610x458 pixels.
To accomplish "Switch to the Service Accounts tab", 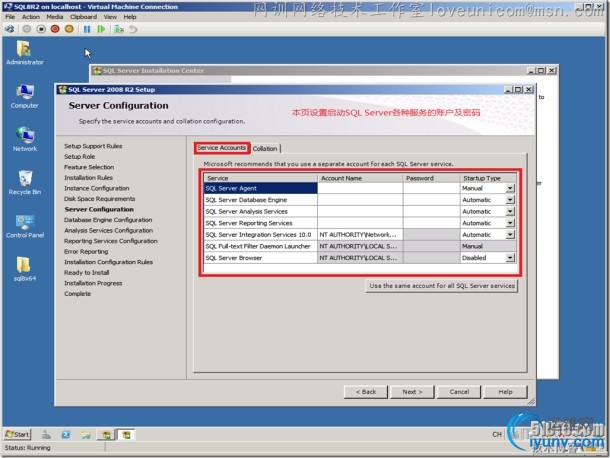I will click(221, 148).
